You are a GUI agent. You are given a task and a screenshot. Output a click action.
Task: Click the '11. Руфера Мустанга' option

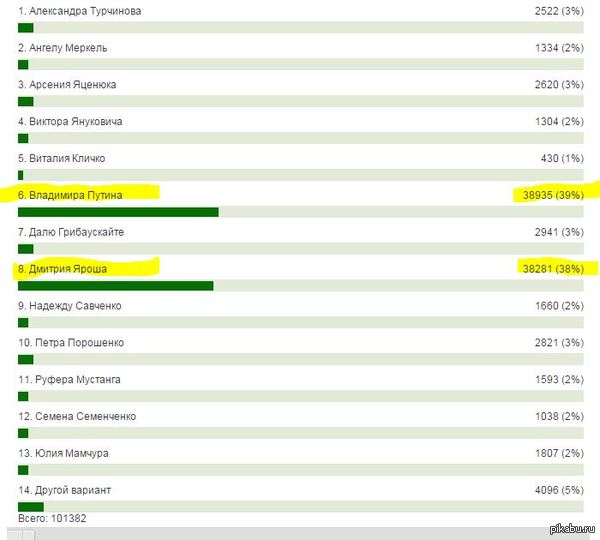click(70, 380)
